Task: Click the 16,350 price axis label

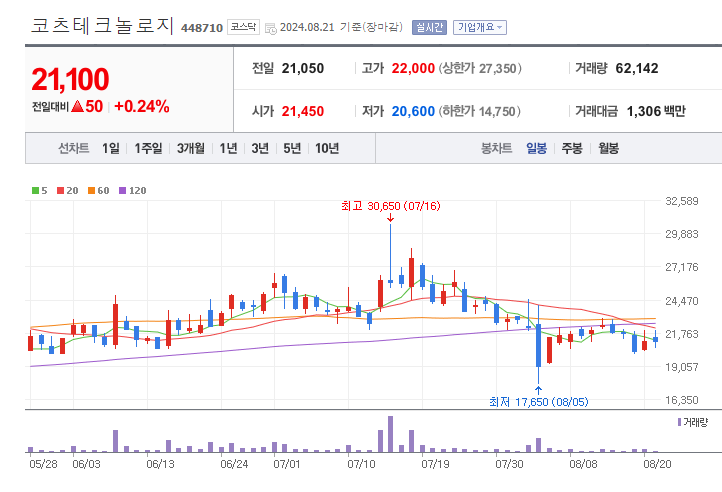Action: coord(681,400)
